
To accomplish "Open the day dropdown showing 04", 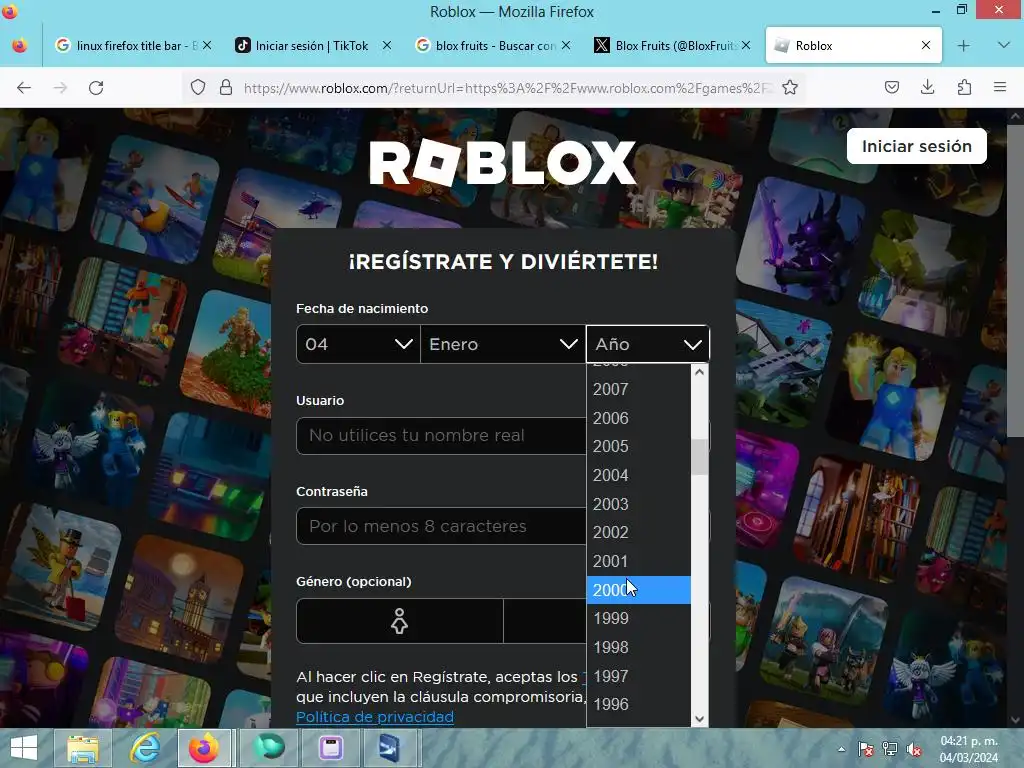I will point(358,344).
